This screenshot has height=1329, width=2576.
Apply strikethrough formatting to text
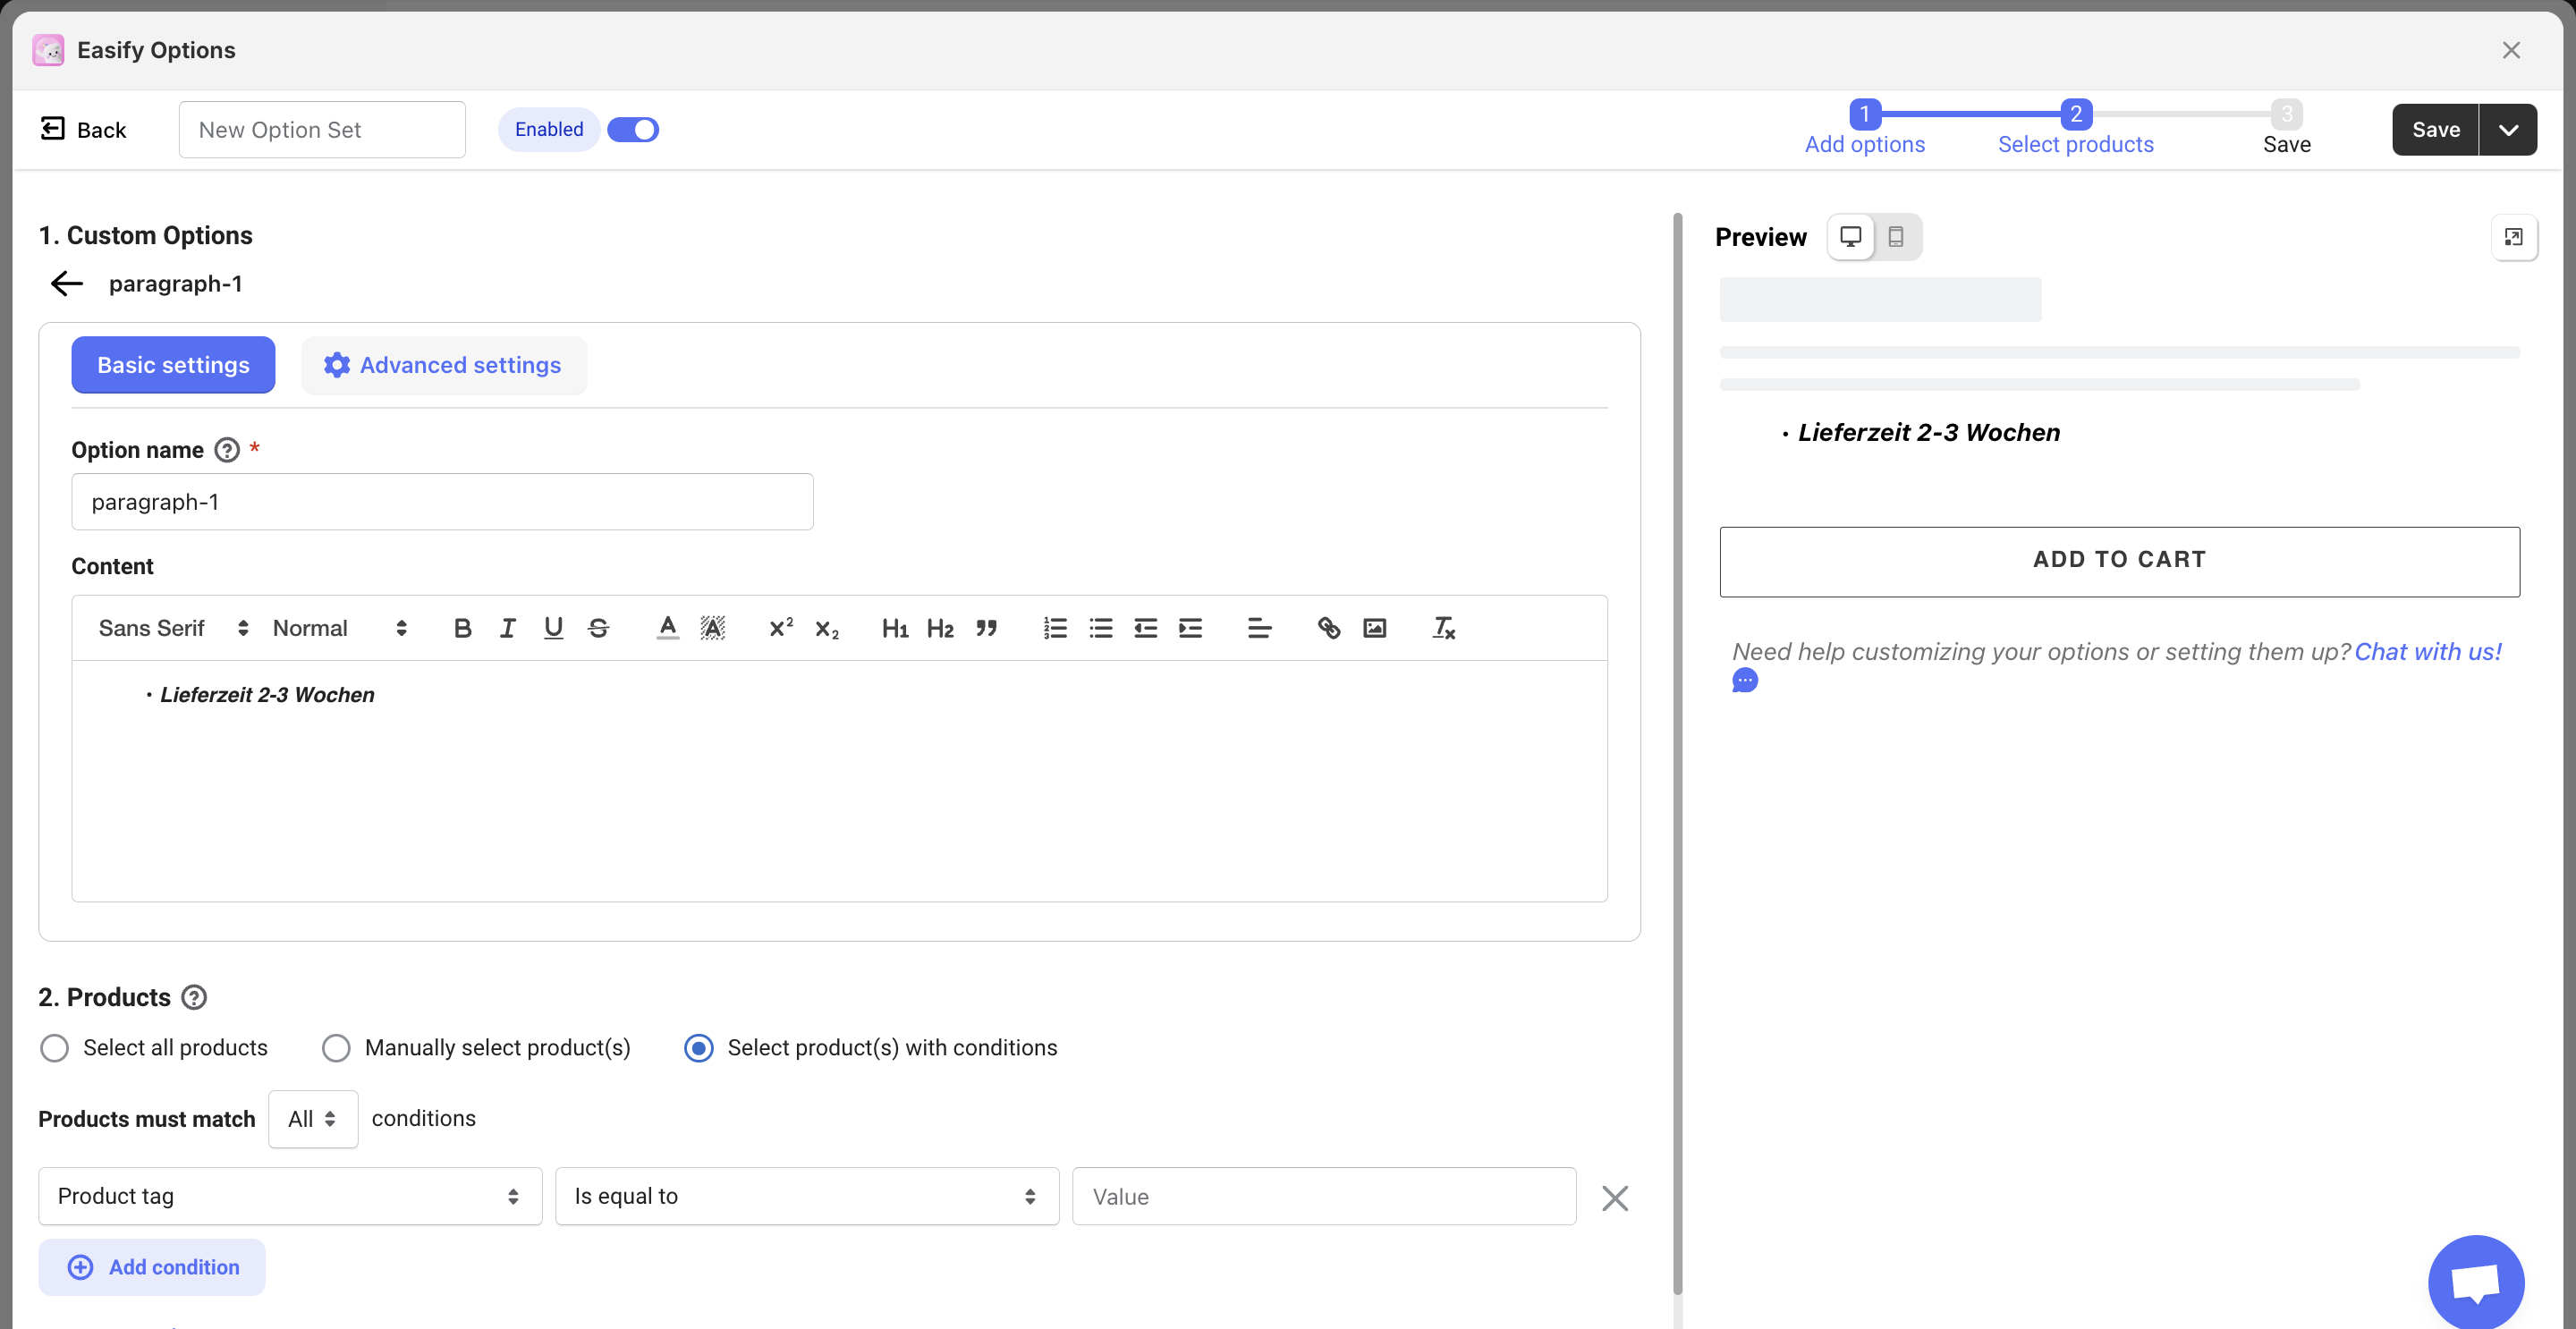598,628
